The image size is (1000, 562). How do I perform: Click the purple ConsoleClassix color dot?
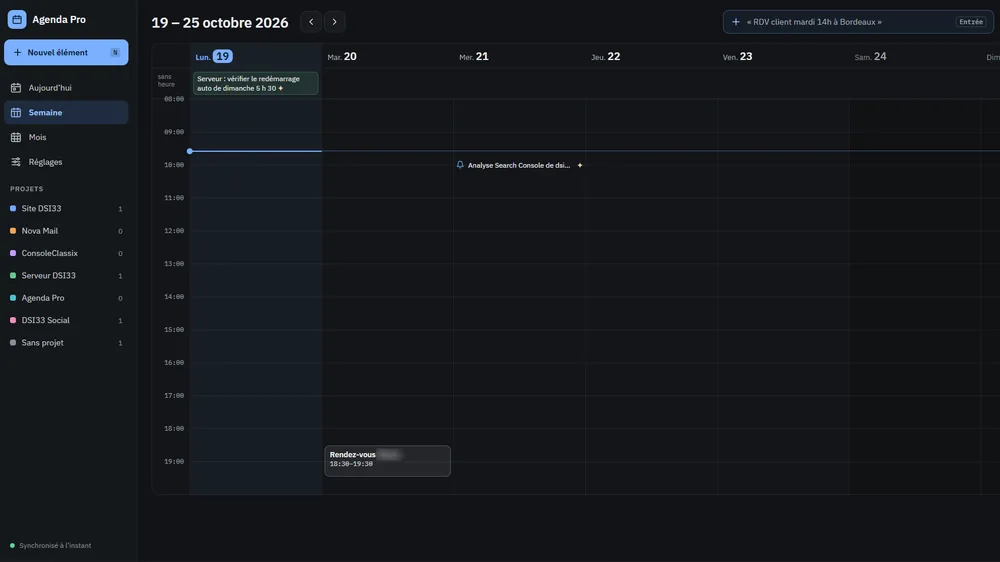[13, 253]
